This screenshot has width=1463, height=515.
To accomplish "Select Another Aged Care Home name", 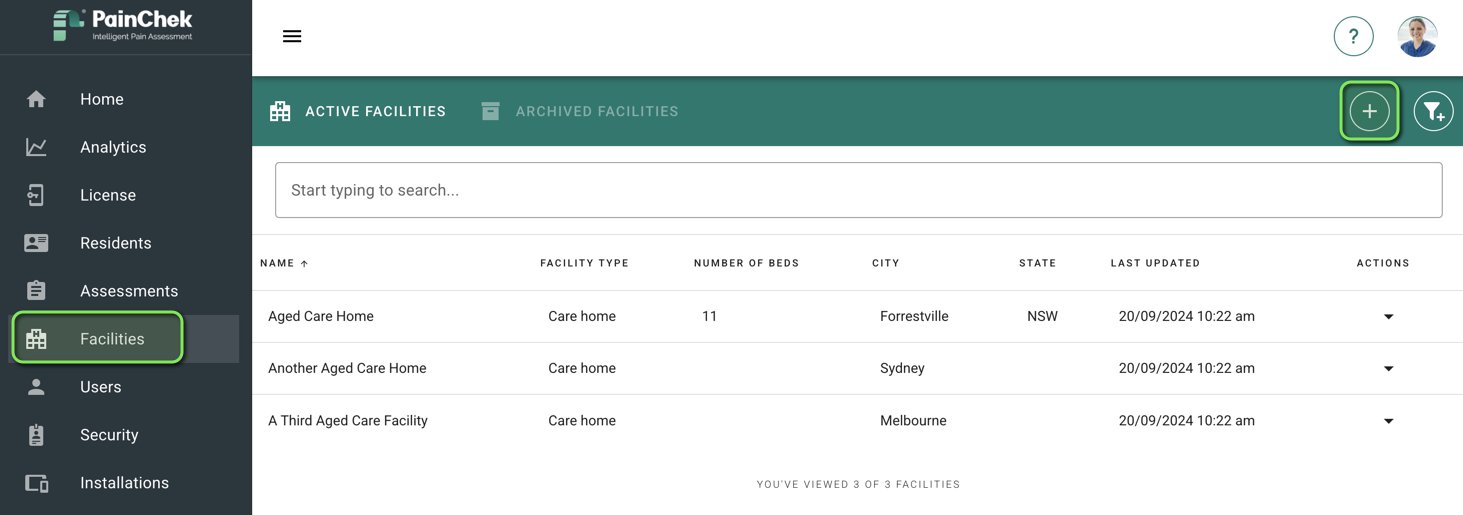I will [x=347, y=368].
